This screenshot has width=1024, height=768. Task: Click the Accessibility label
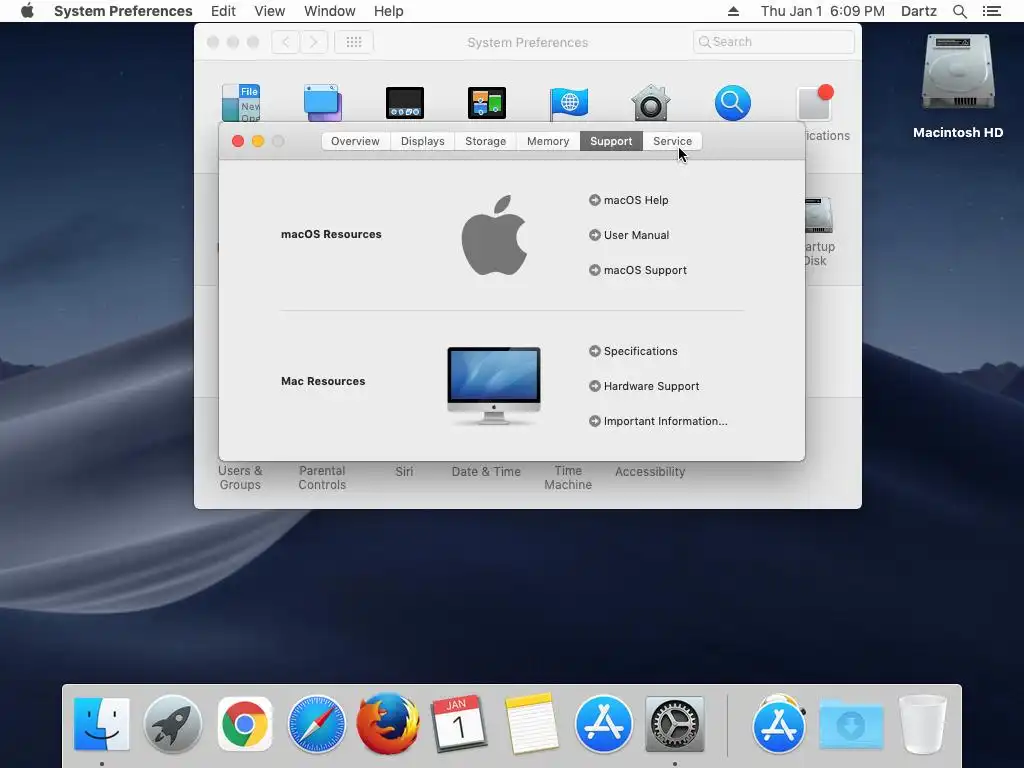click(650, 472)
